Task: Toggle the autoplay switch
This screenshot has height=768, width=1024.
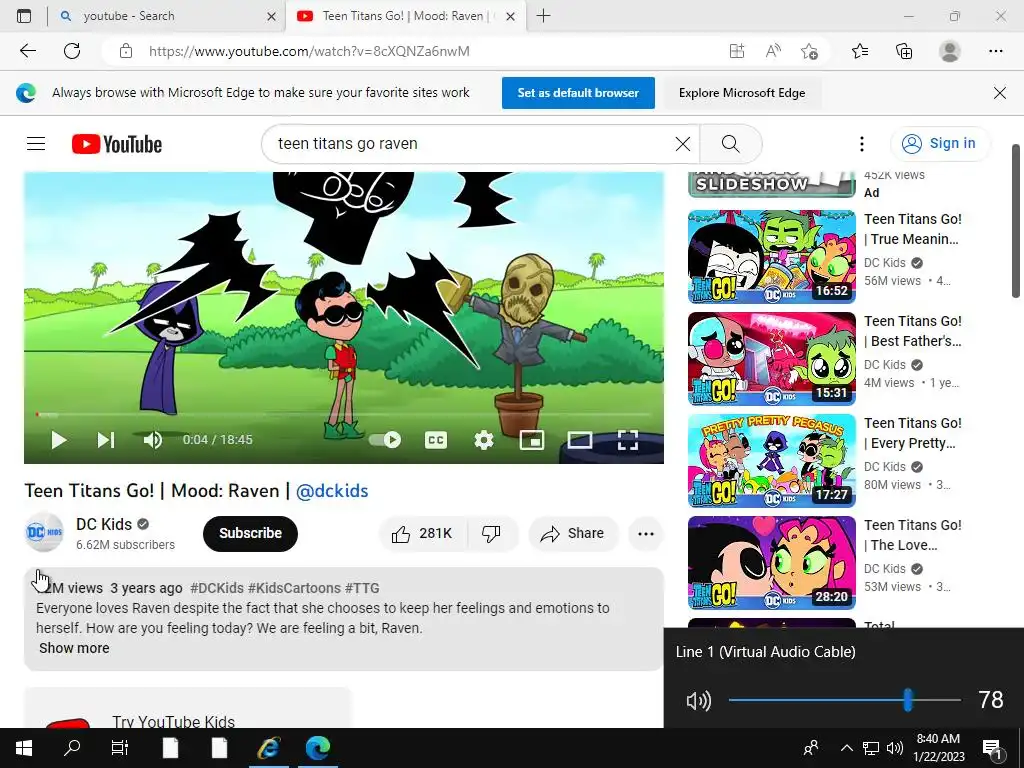Action: click(385, 440)
